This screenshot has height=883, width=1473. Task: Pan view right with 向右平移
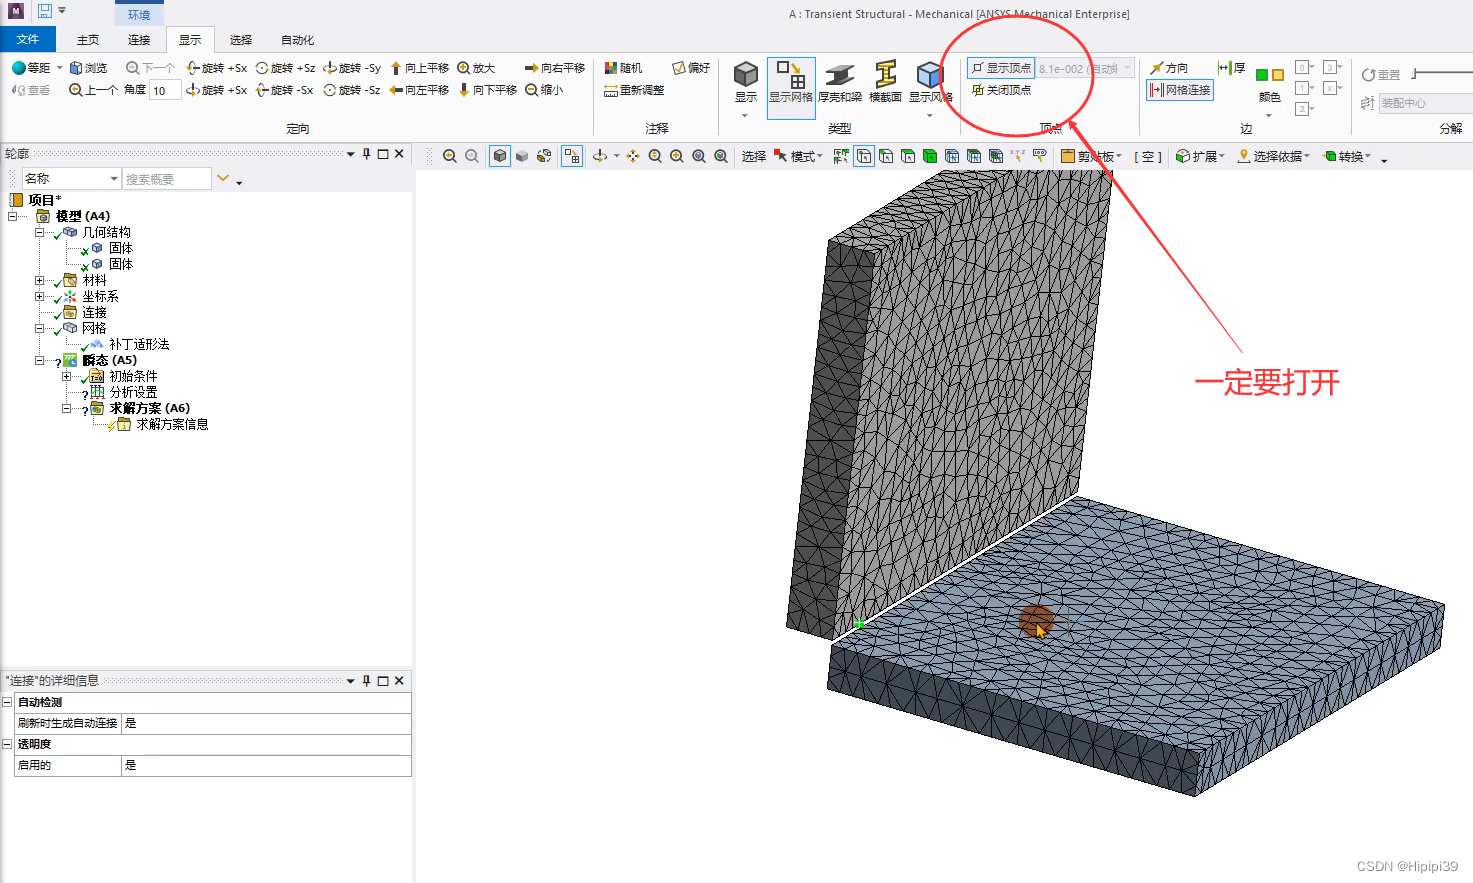[x=555, y=68]
